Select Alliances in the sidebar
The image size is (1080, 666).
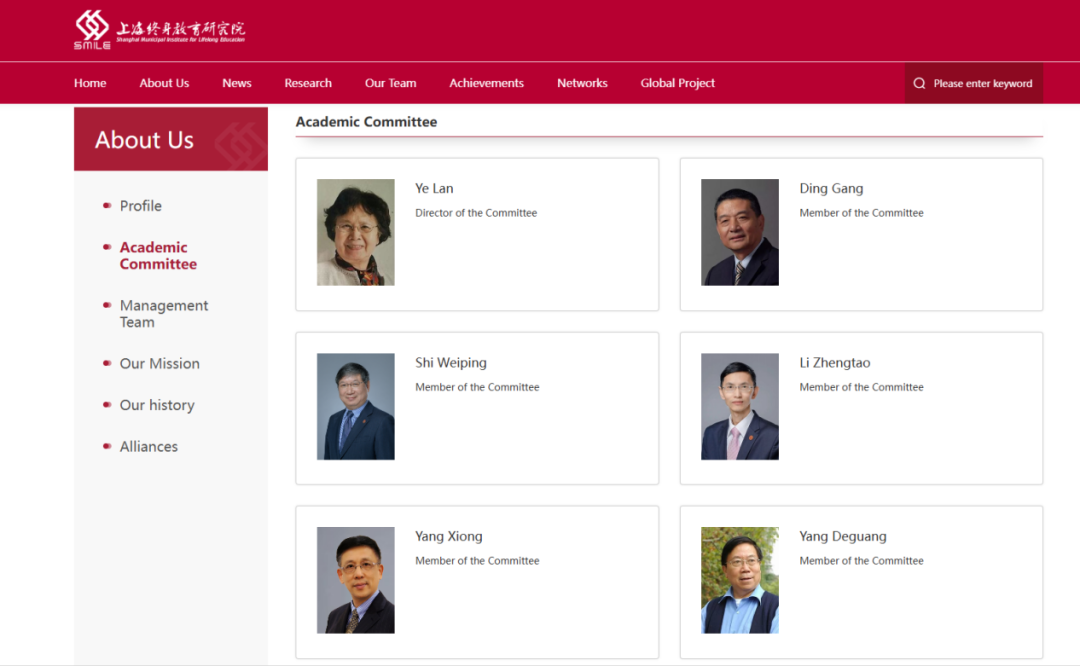coord(149,447)
